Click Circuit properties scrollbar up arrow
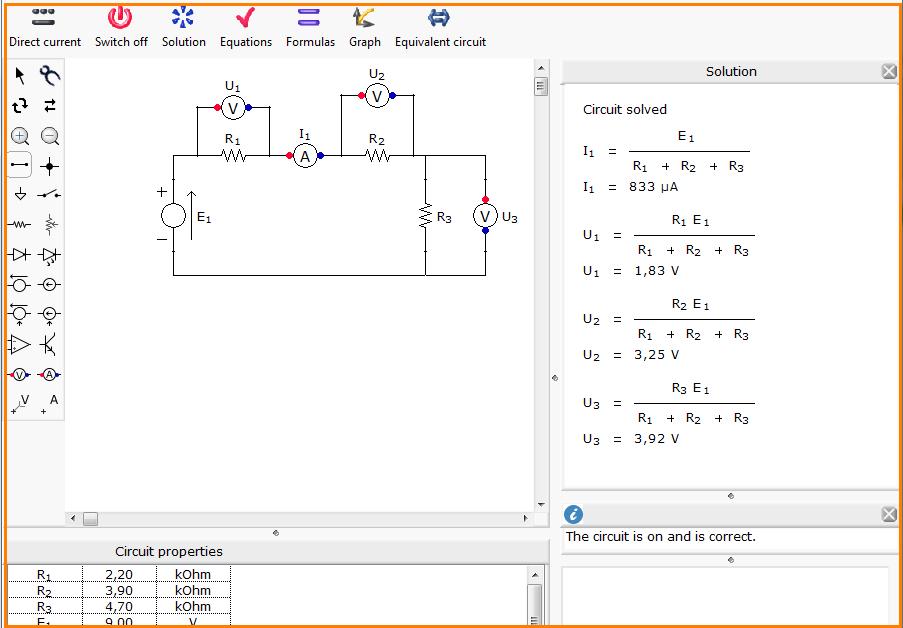903x628 pixels. [534, 574]
